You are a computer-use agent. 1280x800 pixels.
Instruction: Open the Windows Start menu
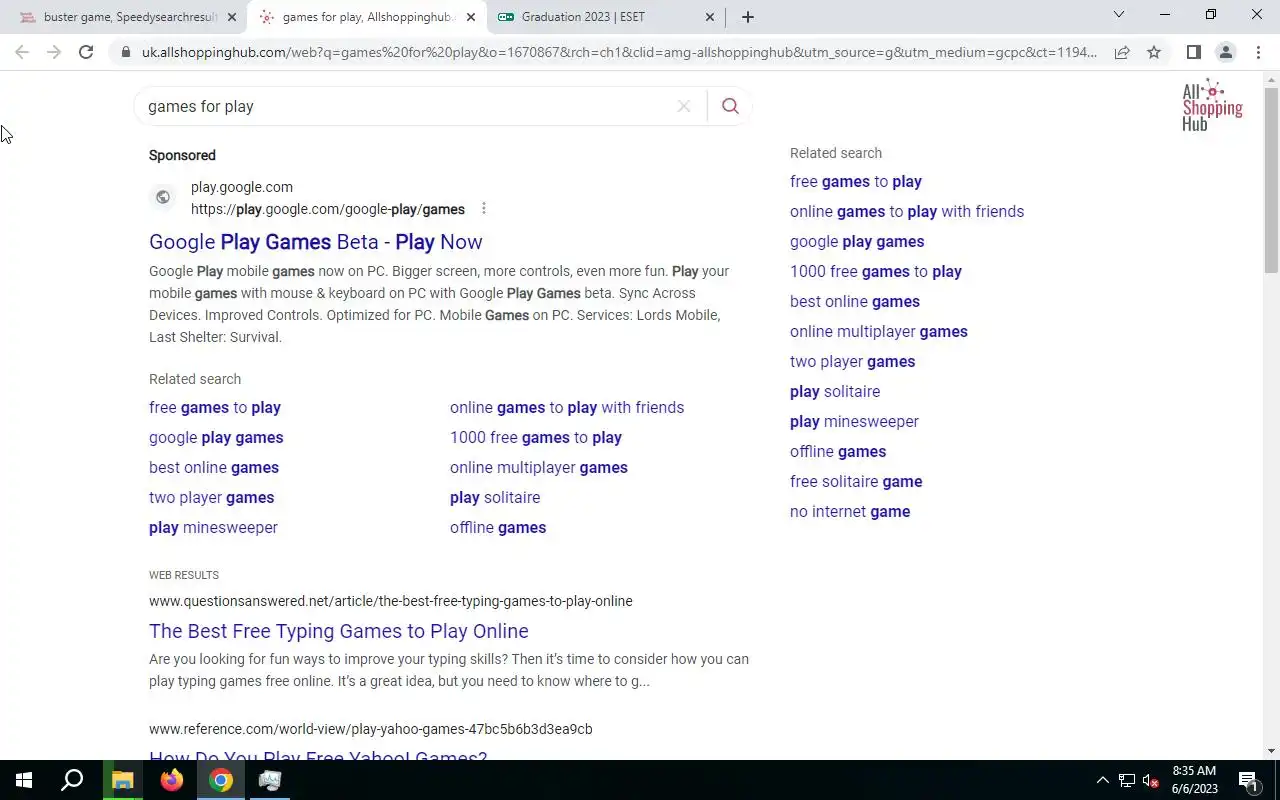point(24,780)
